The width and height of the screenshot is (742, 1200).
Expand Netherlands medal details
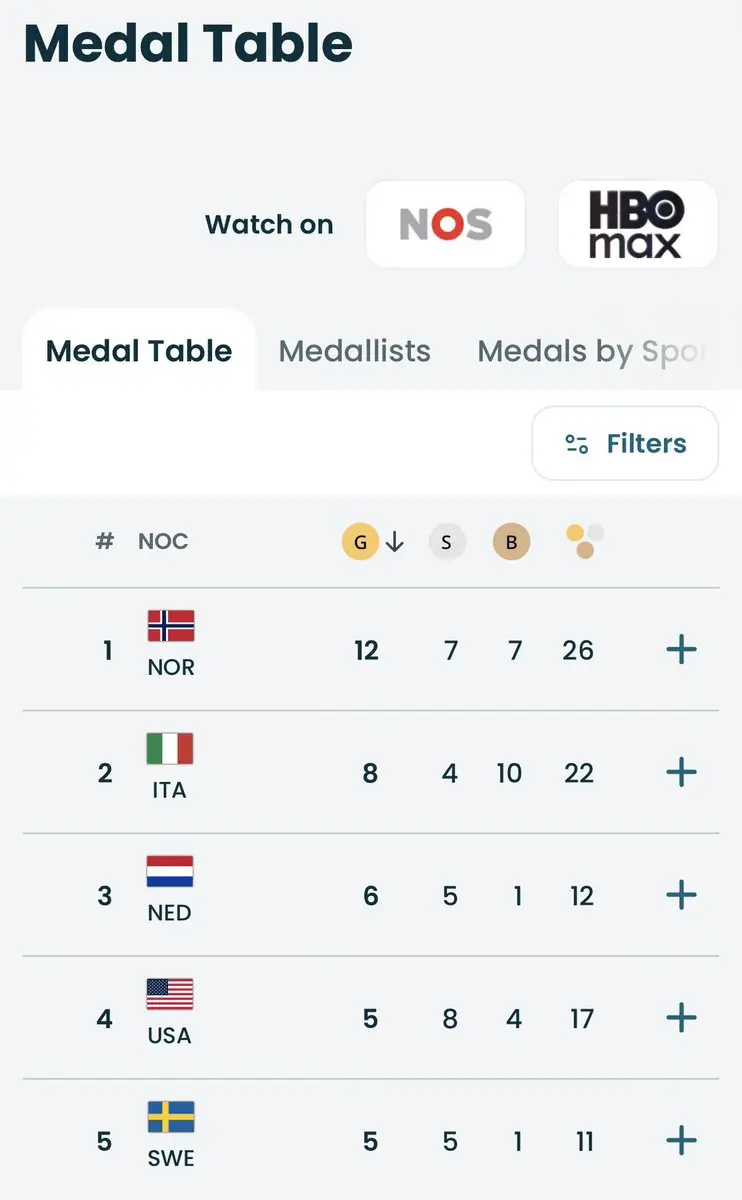681,895
